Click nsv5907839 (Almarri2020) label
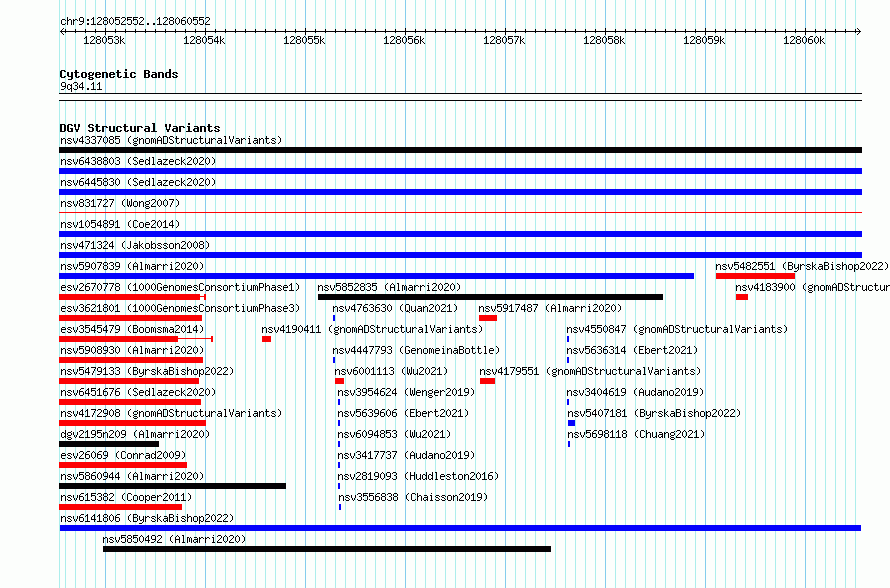The width and height of the screenshot is (890, 588). point(132,266)
